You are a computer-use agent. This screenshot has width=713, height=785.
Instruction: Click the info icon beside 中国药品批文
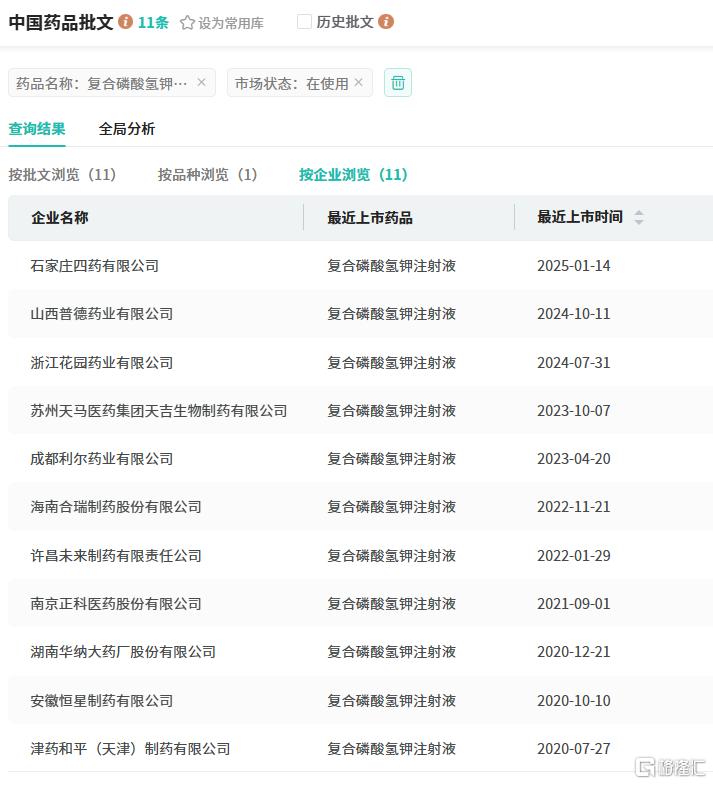coord(125,22)
